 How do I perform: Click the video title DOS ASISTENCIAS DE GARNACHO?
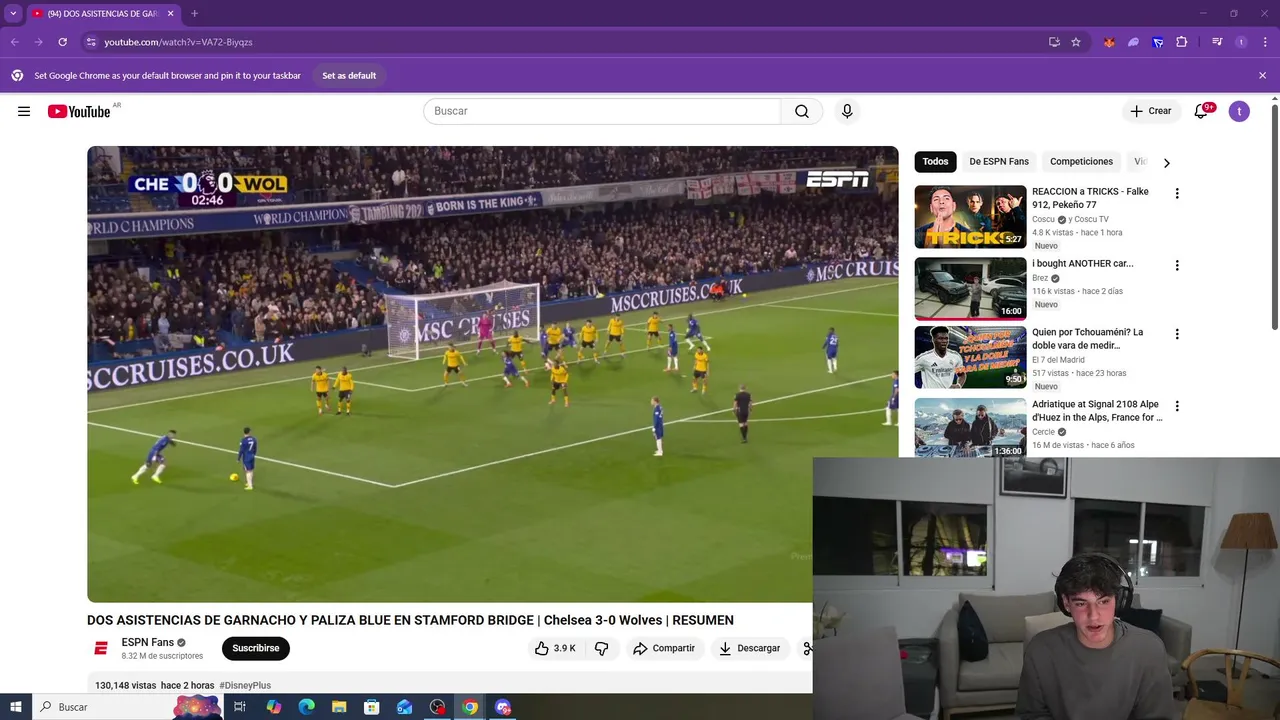coord(410,620)
